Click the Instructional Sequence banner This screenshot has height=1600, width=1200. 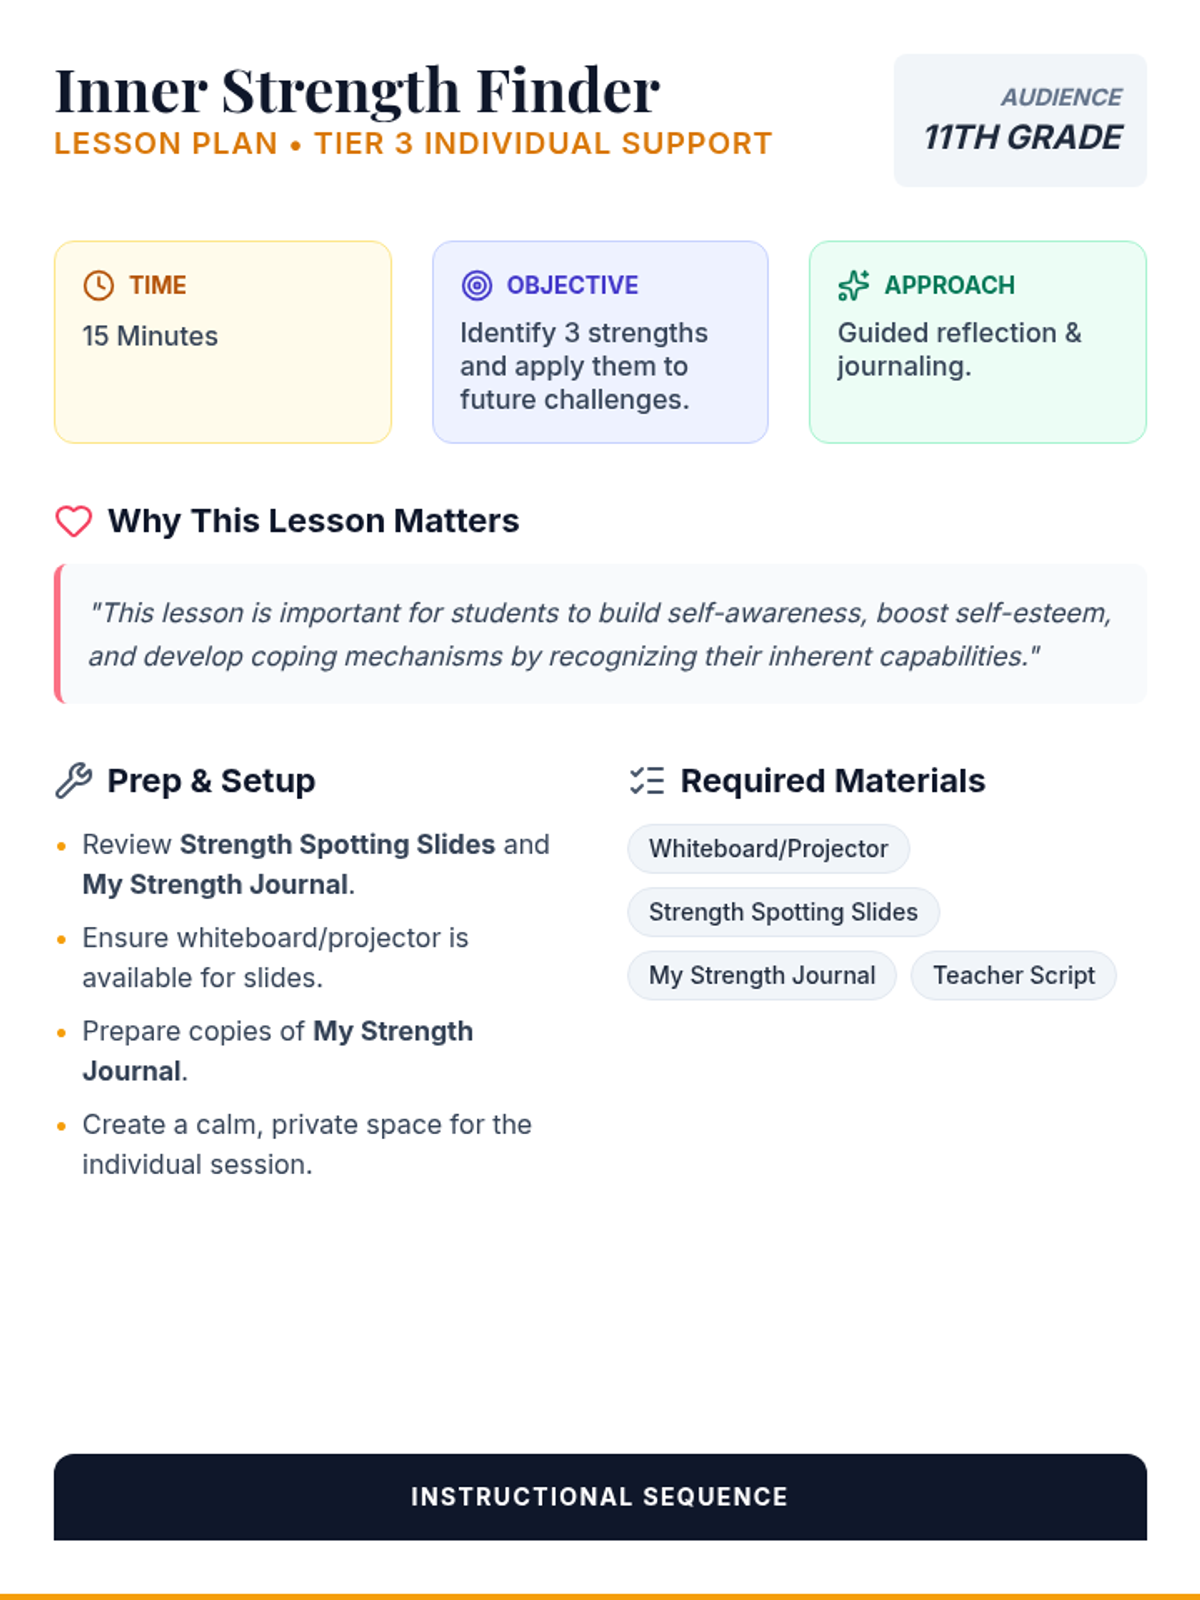click(x=600, y=1496)
